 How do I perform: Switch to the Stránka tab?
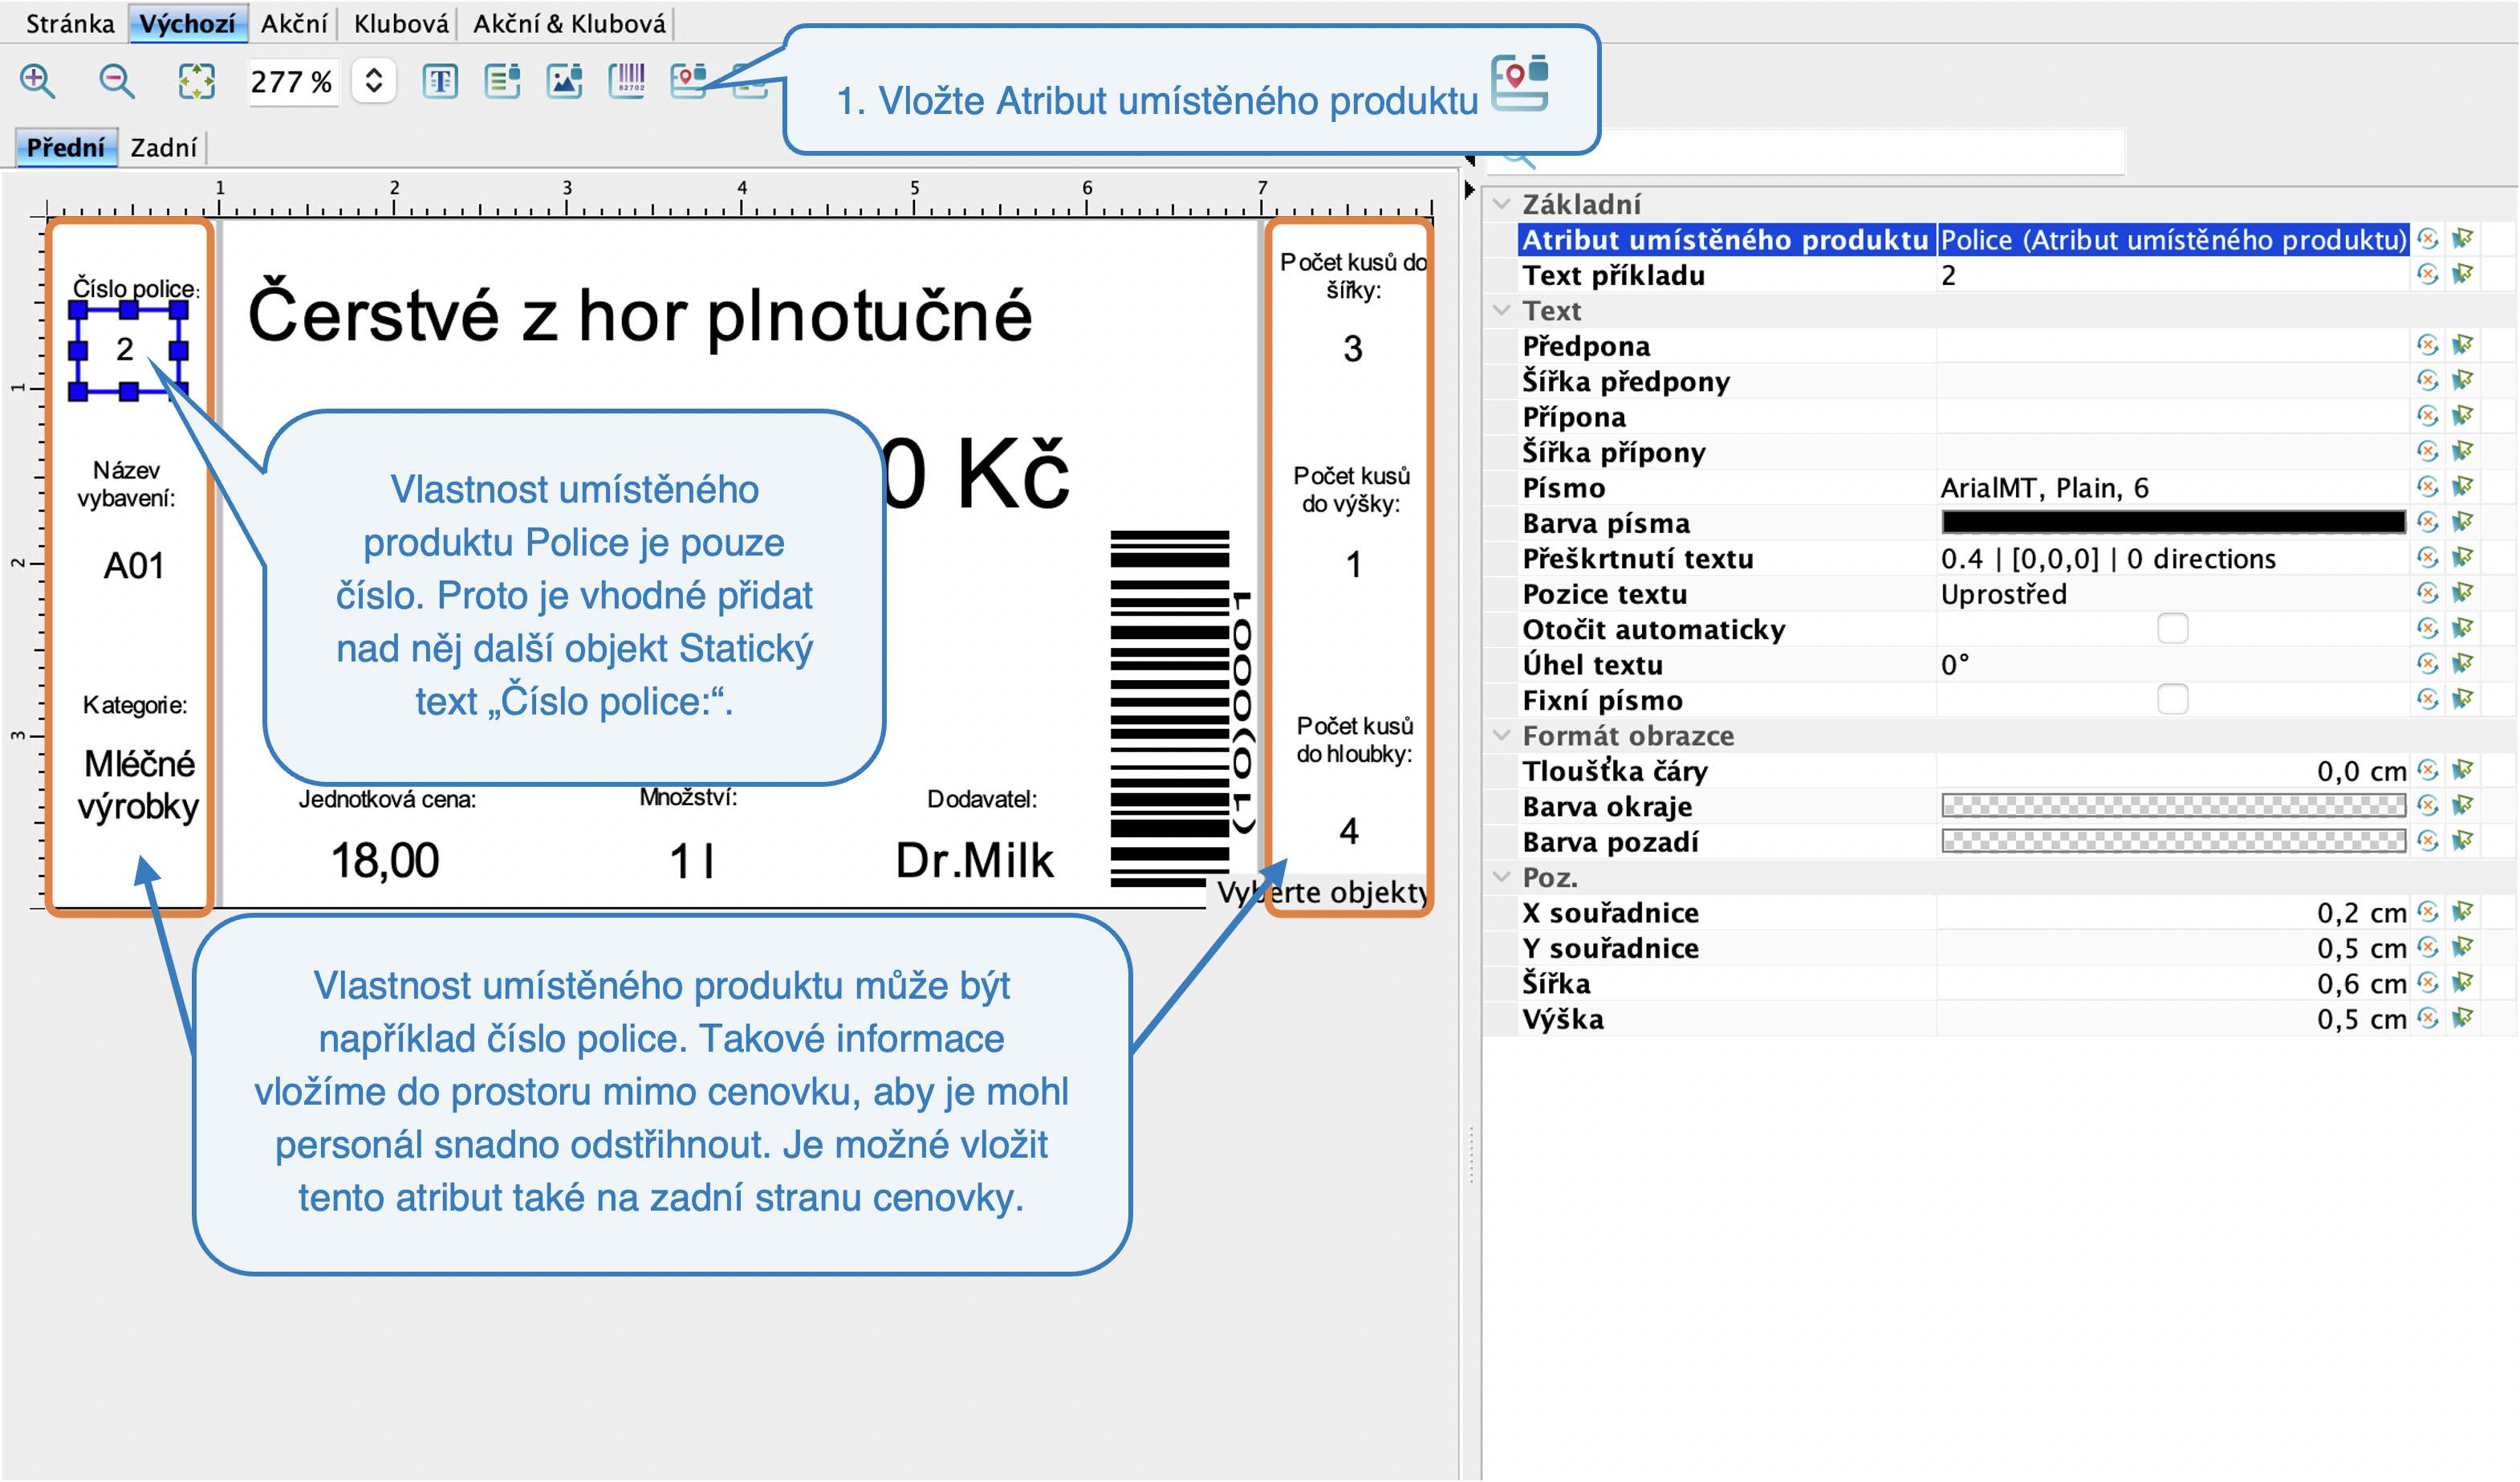tap(70, 23)
